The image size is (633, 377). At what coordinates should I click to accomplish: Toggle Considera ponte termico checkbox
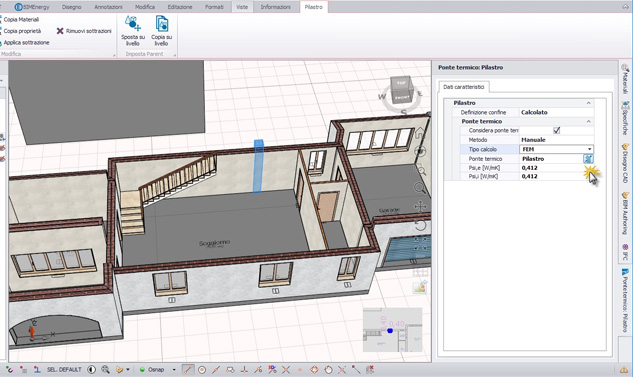pyautogui.click(x=557, y=130)
